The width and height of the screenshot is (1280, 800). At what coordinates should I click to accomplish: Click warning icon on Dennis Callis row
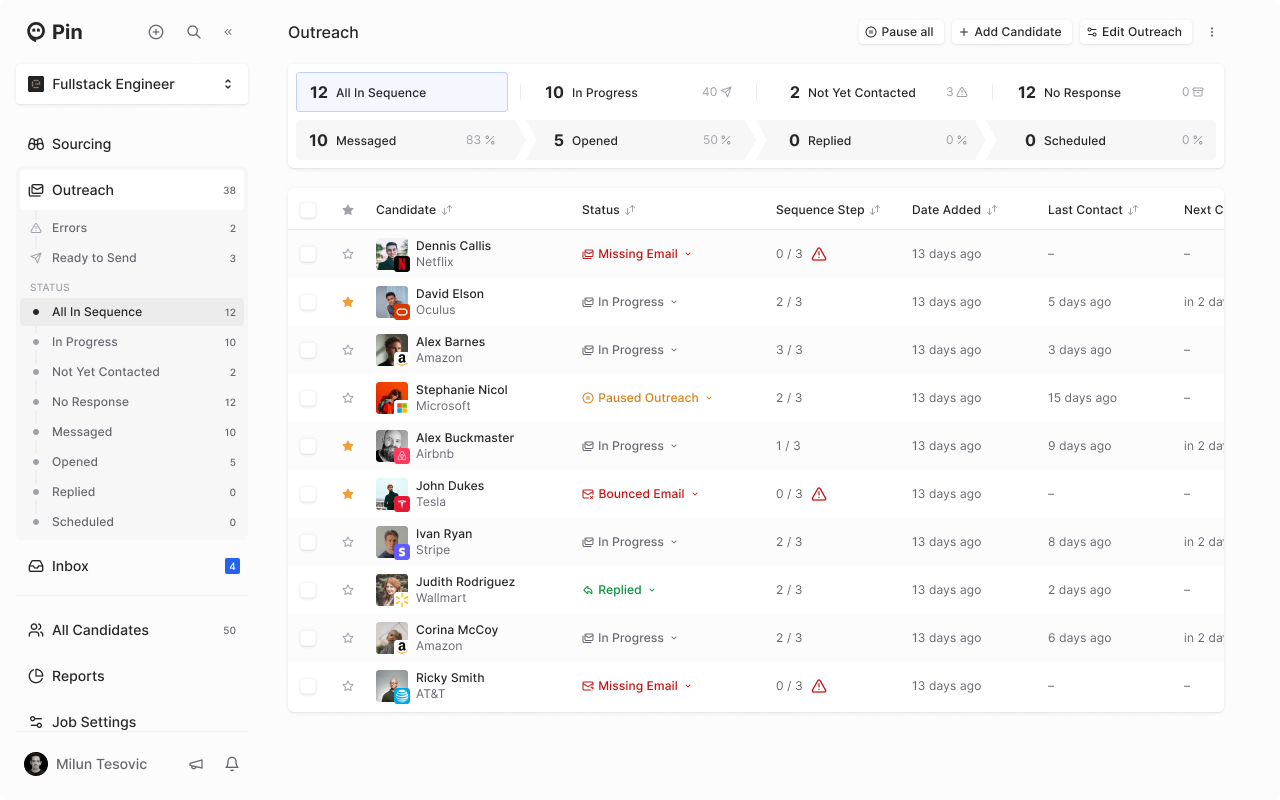[x=819, y=254]
